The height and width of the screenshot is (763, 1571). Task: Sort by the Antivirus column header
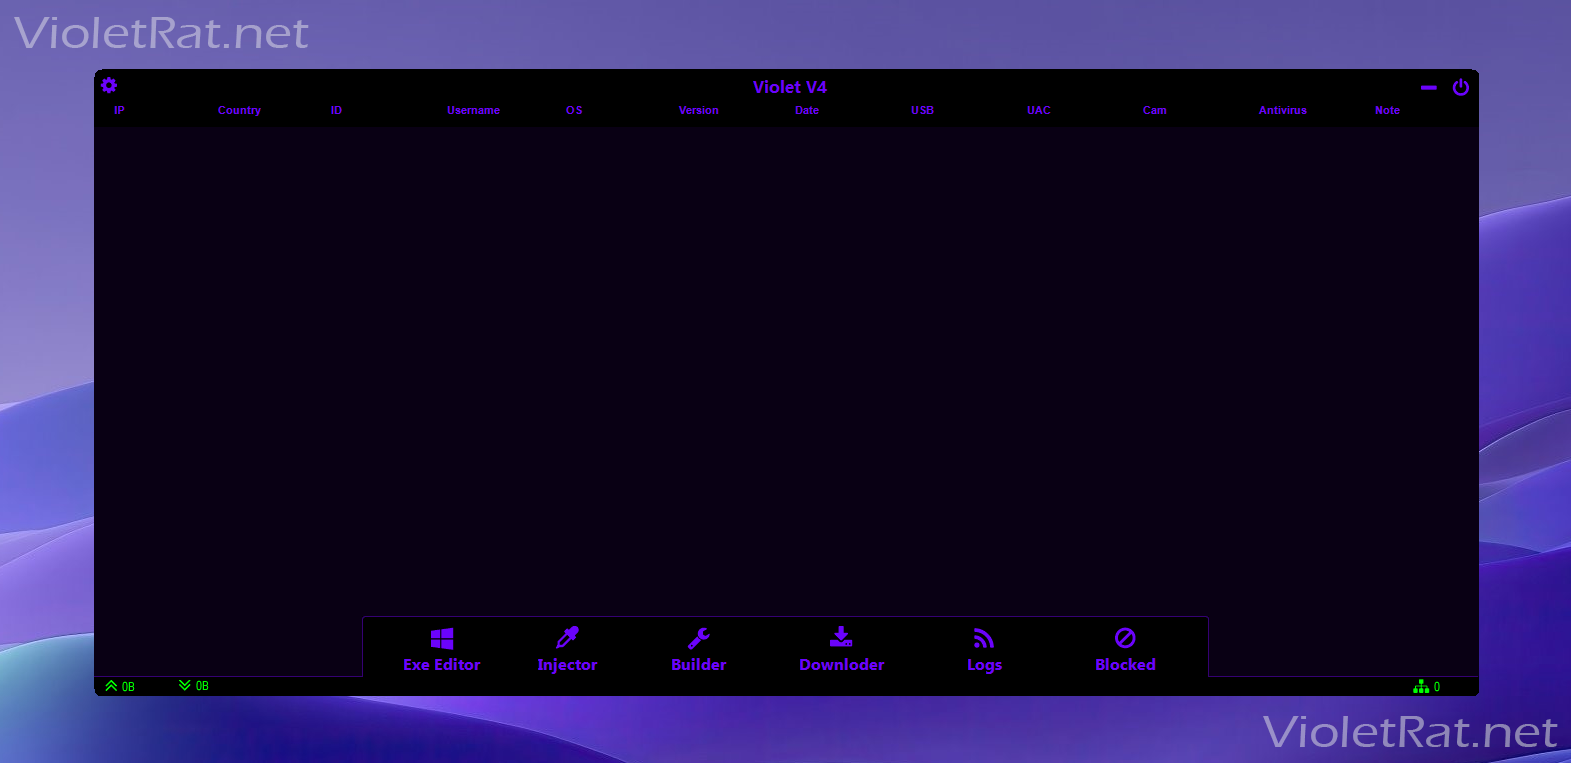pyautogui.click(x=1282, y=110)
